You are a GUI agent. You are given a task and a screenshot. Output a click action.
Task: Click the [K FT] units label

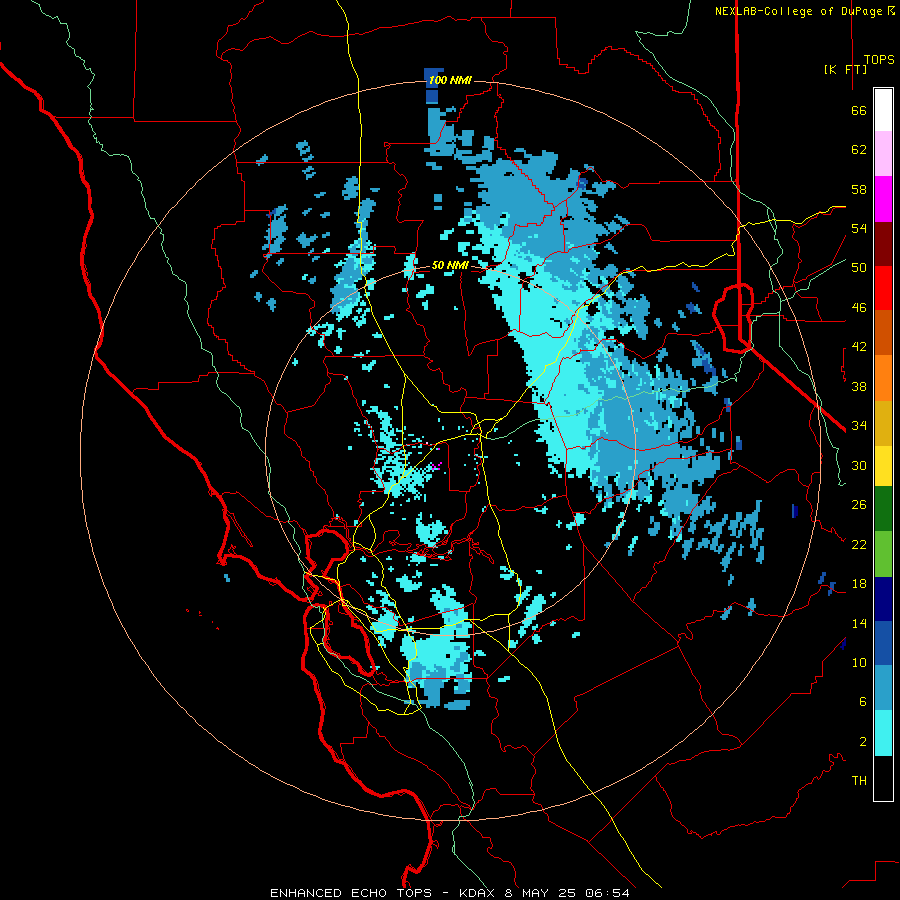tap(845, 69)
